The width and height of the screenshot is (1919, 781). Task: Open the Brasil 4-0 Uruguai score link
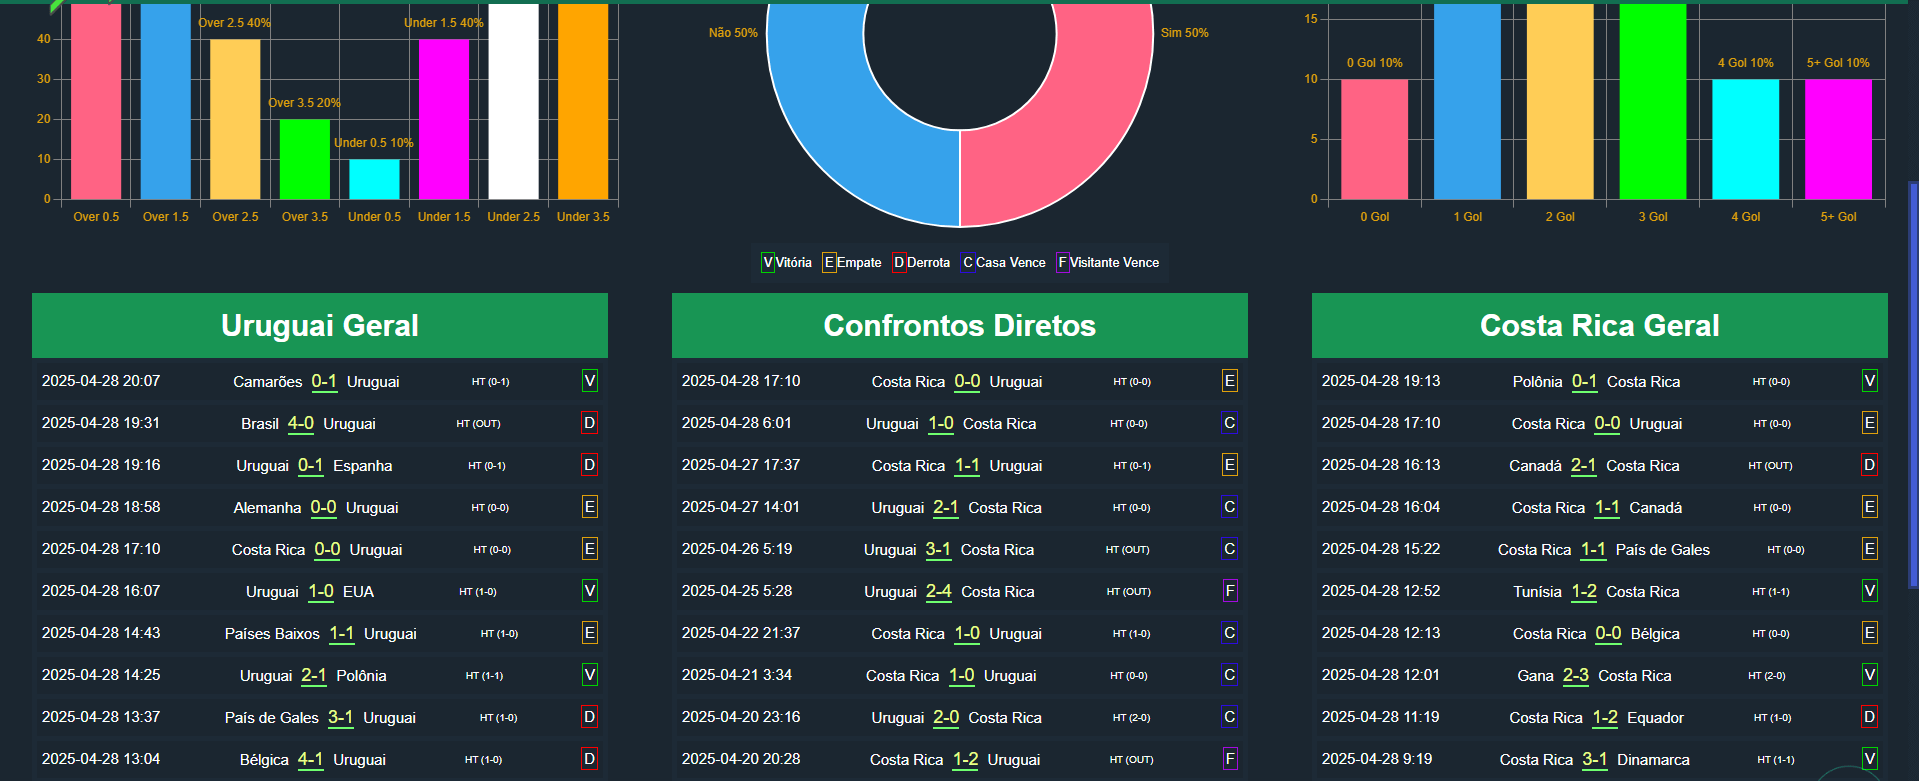coord(301,423)
